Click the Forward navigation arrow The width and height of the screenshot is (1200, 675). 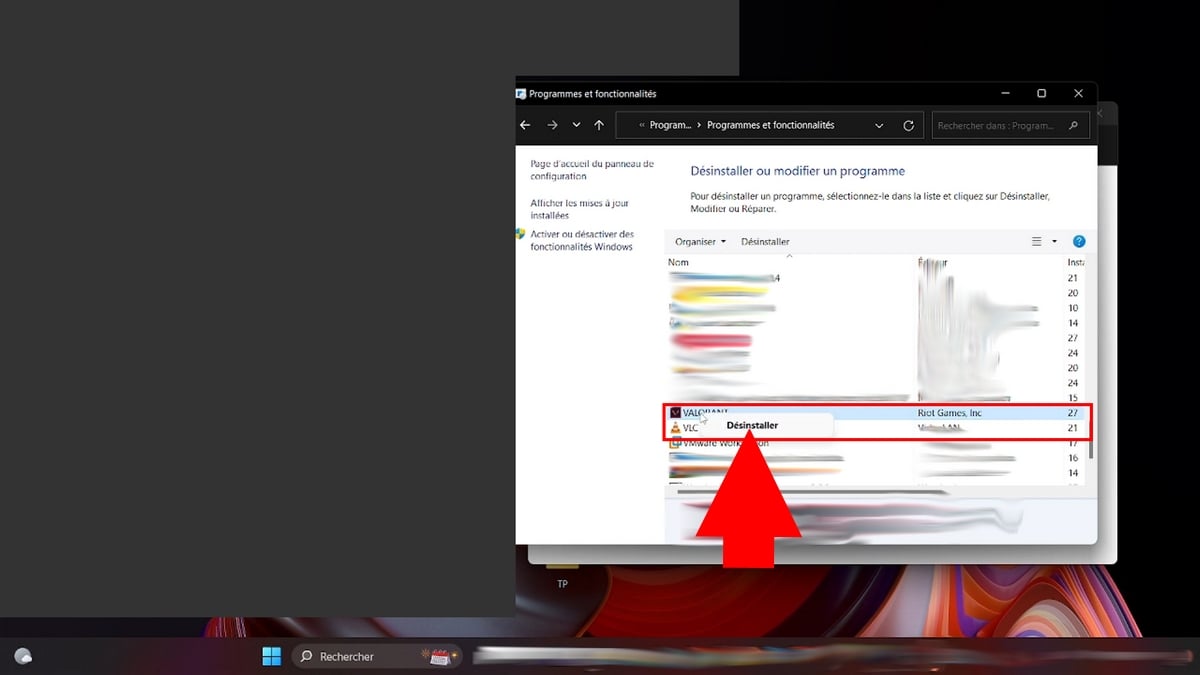pos(552,126)
